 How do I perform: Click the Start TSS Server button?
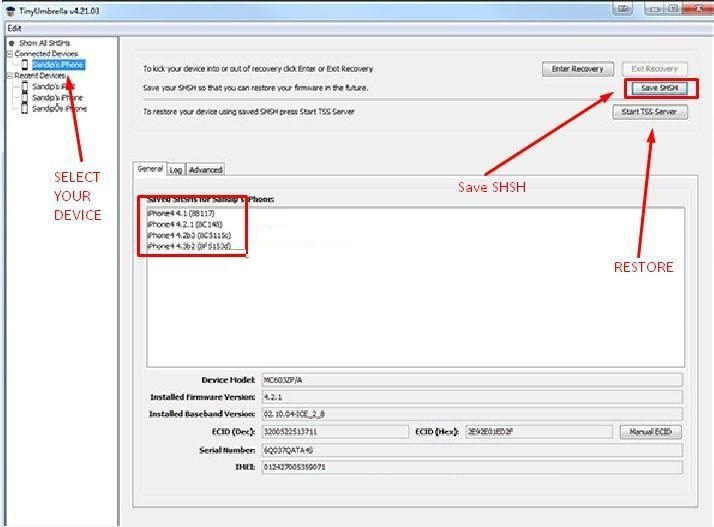(x=649, y=112)
